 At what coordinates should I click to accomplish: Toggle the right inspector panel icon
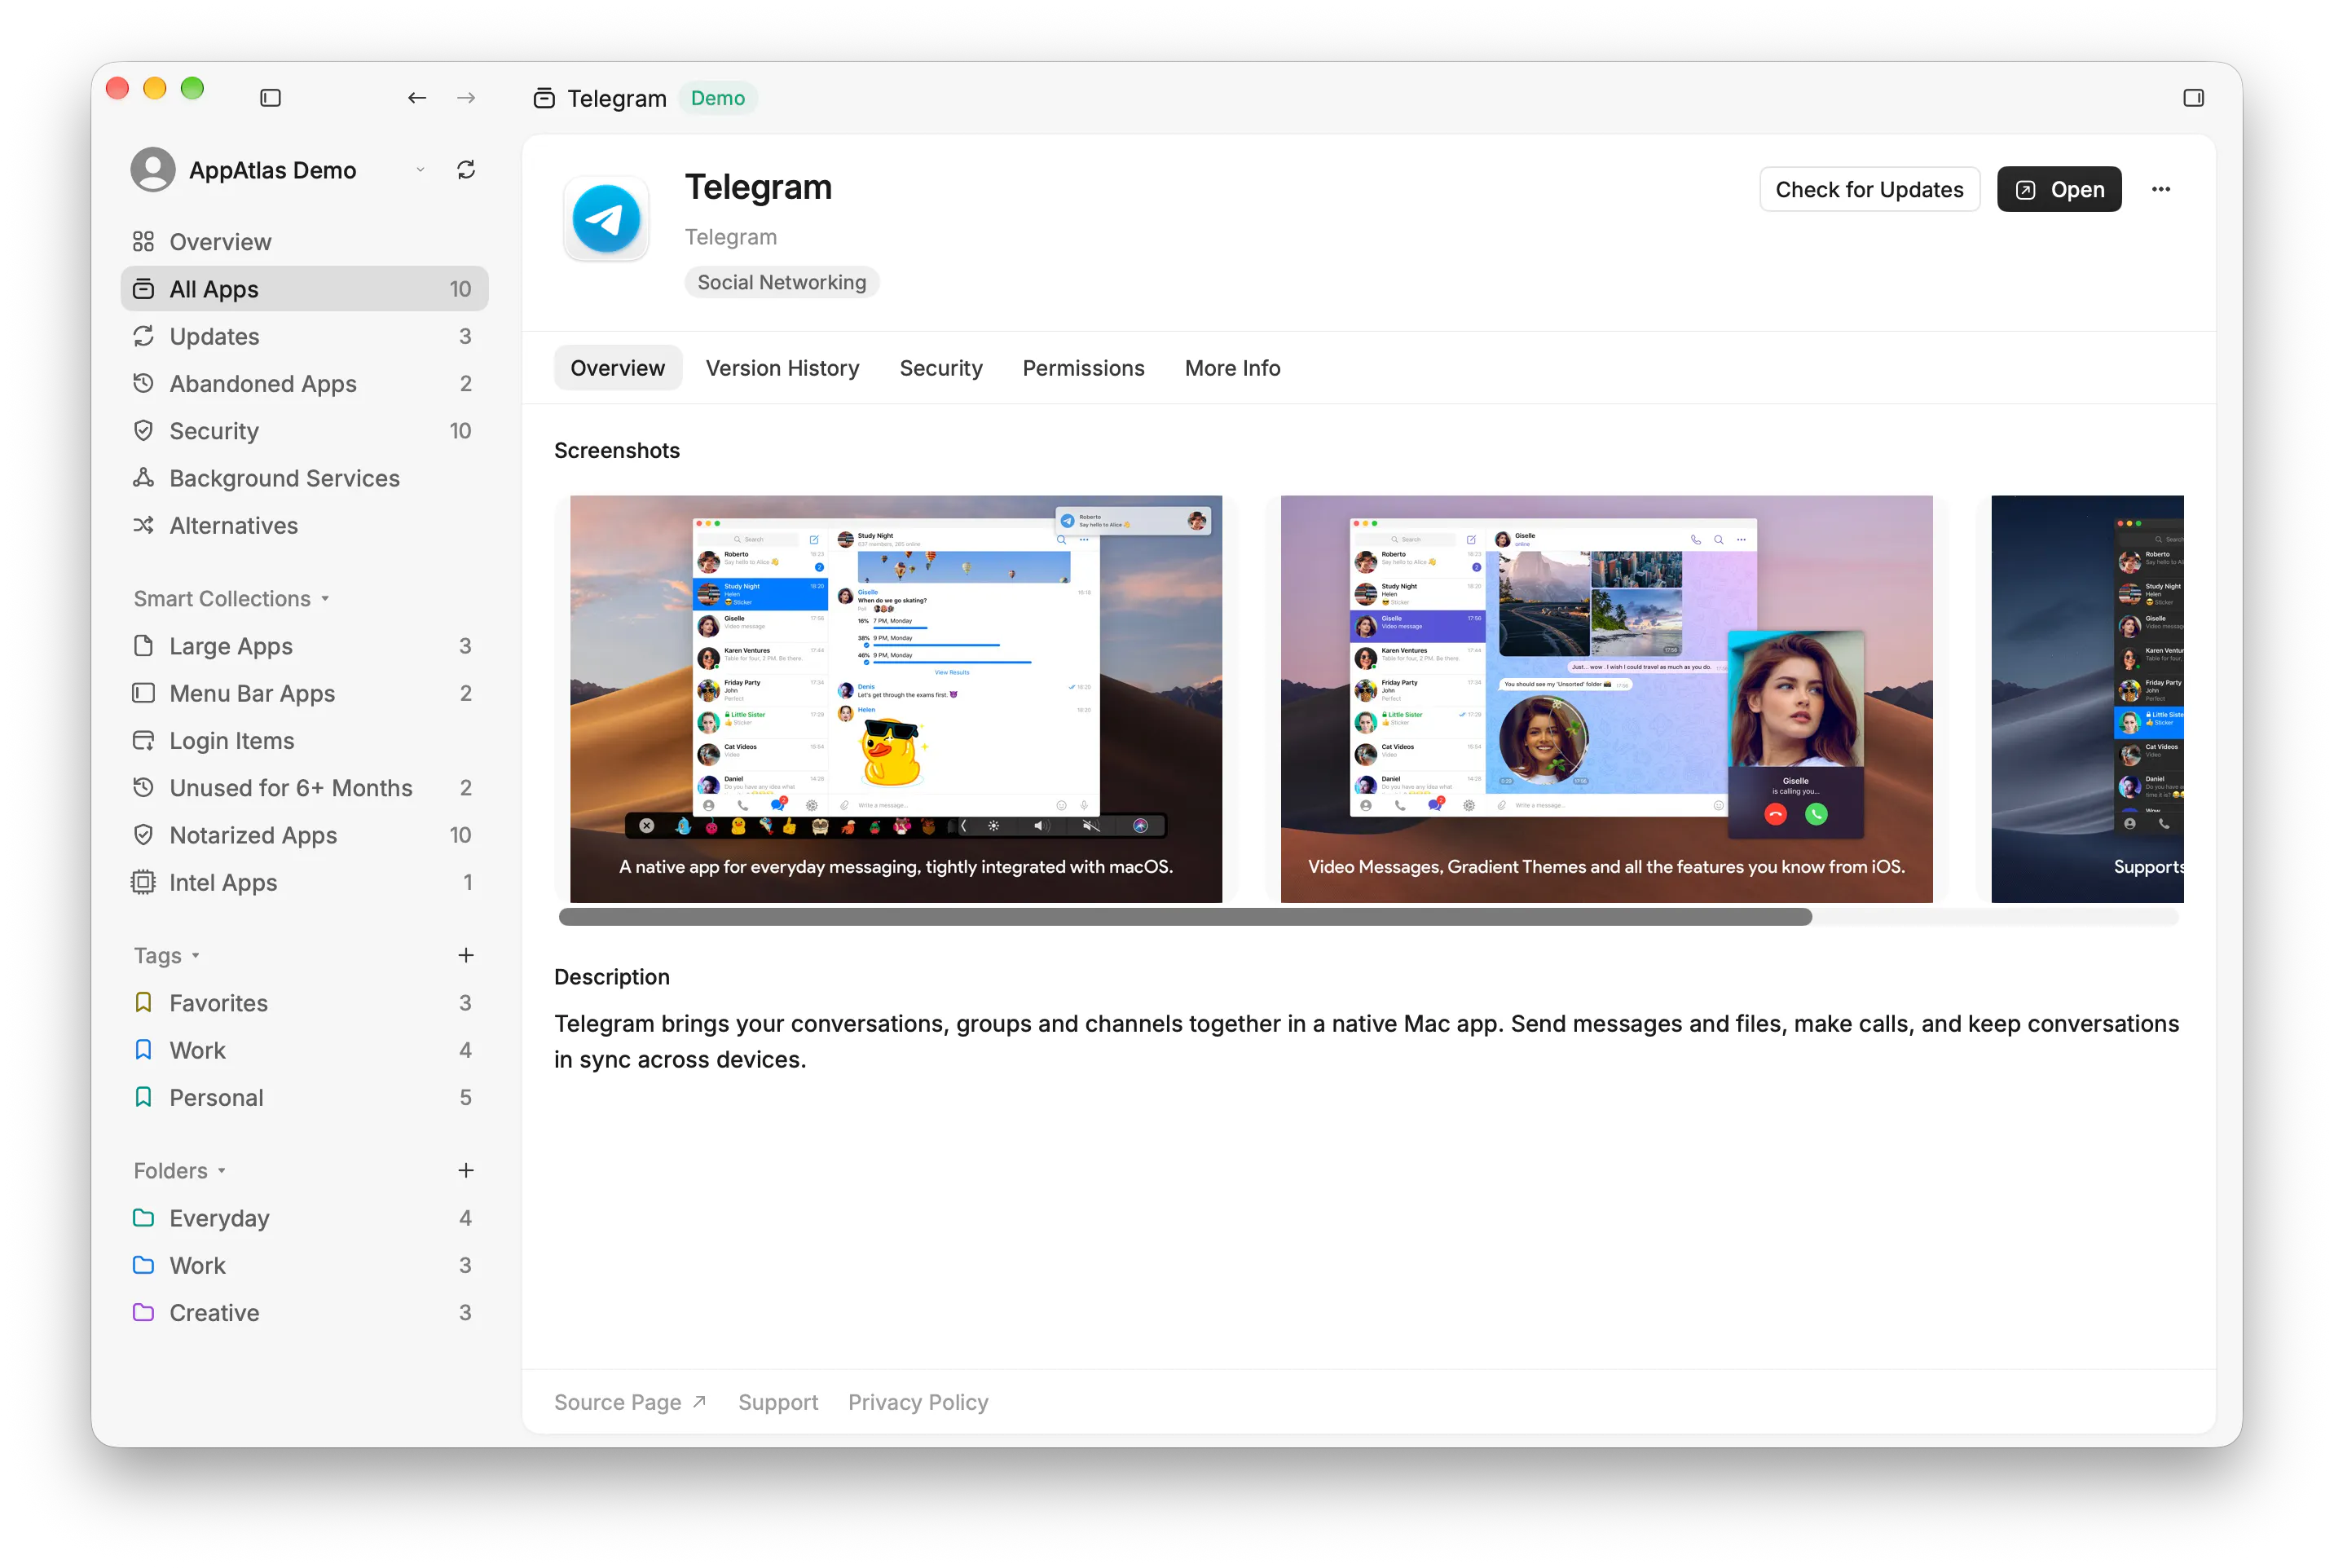tap(2192, 98)
